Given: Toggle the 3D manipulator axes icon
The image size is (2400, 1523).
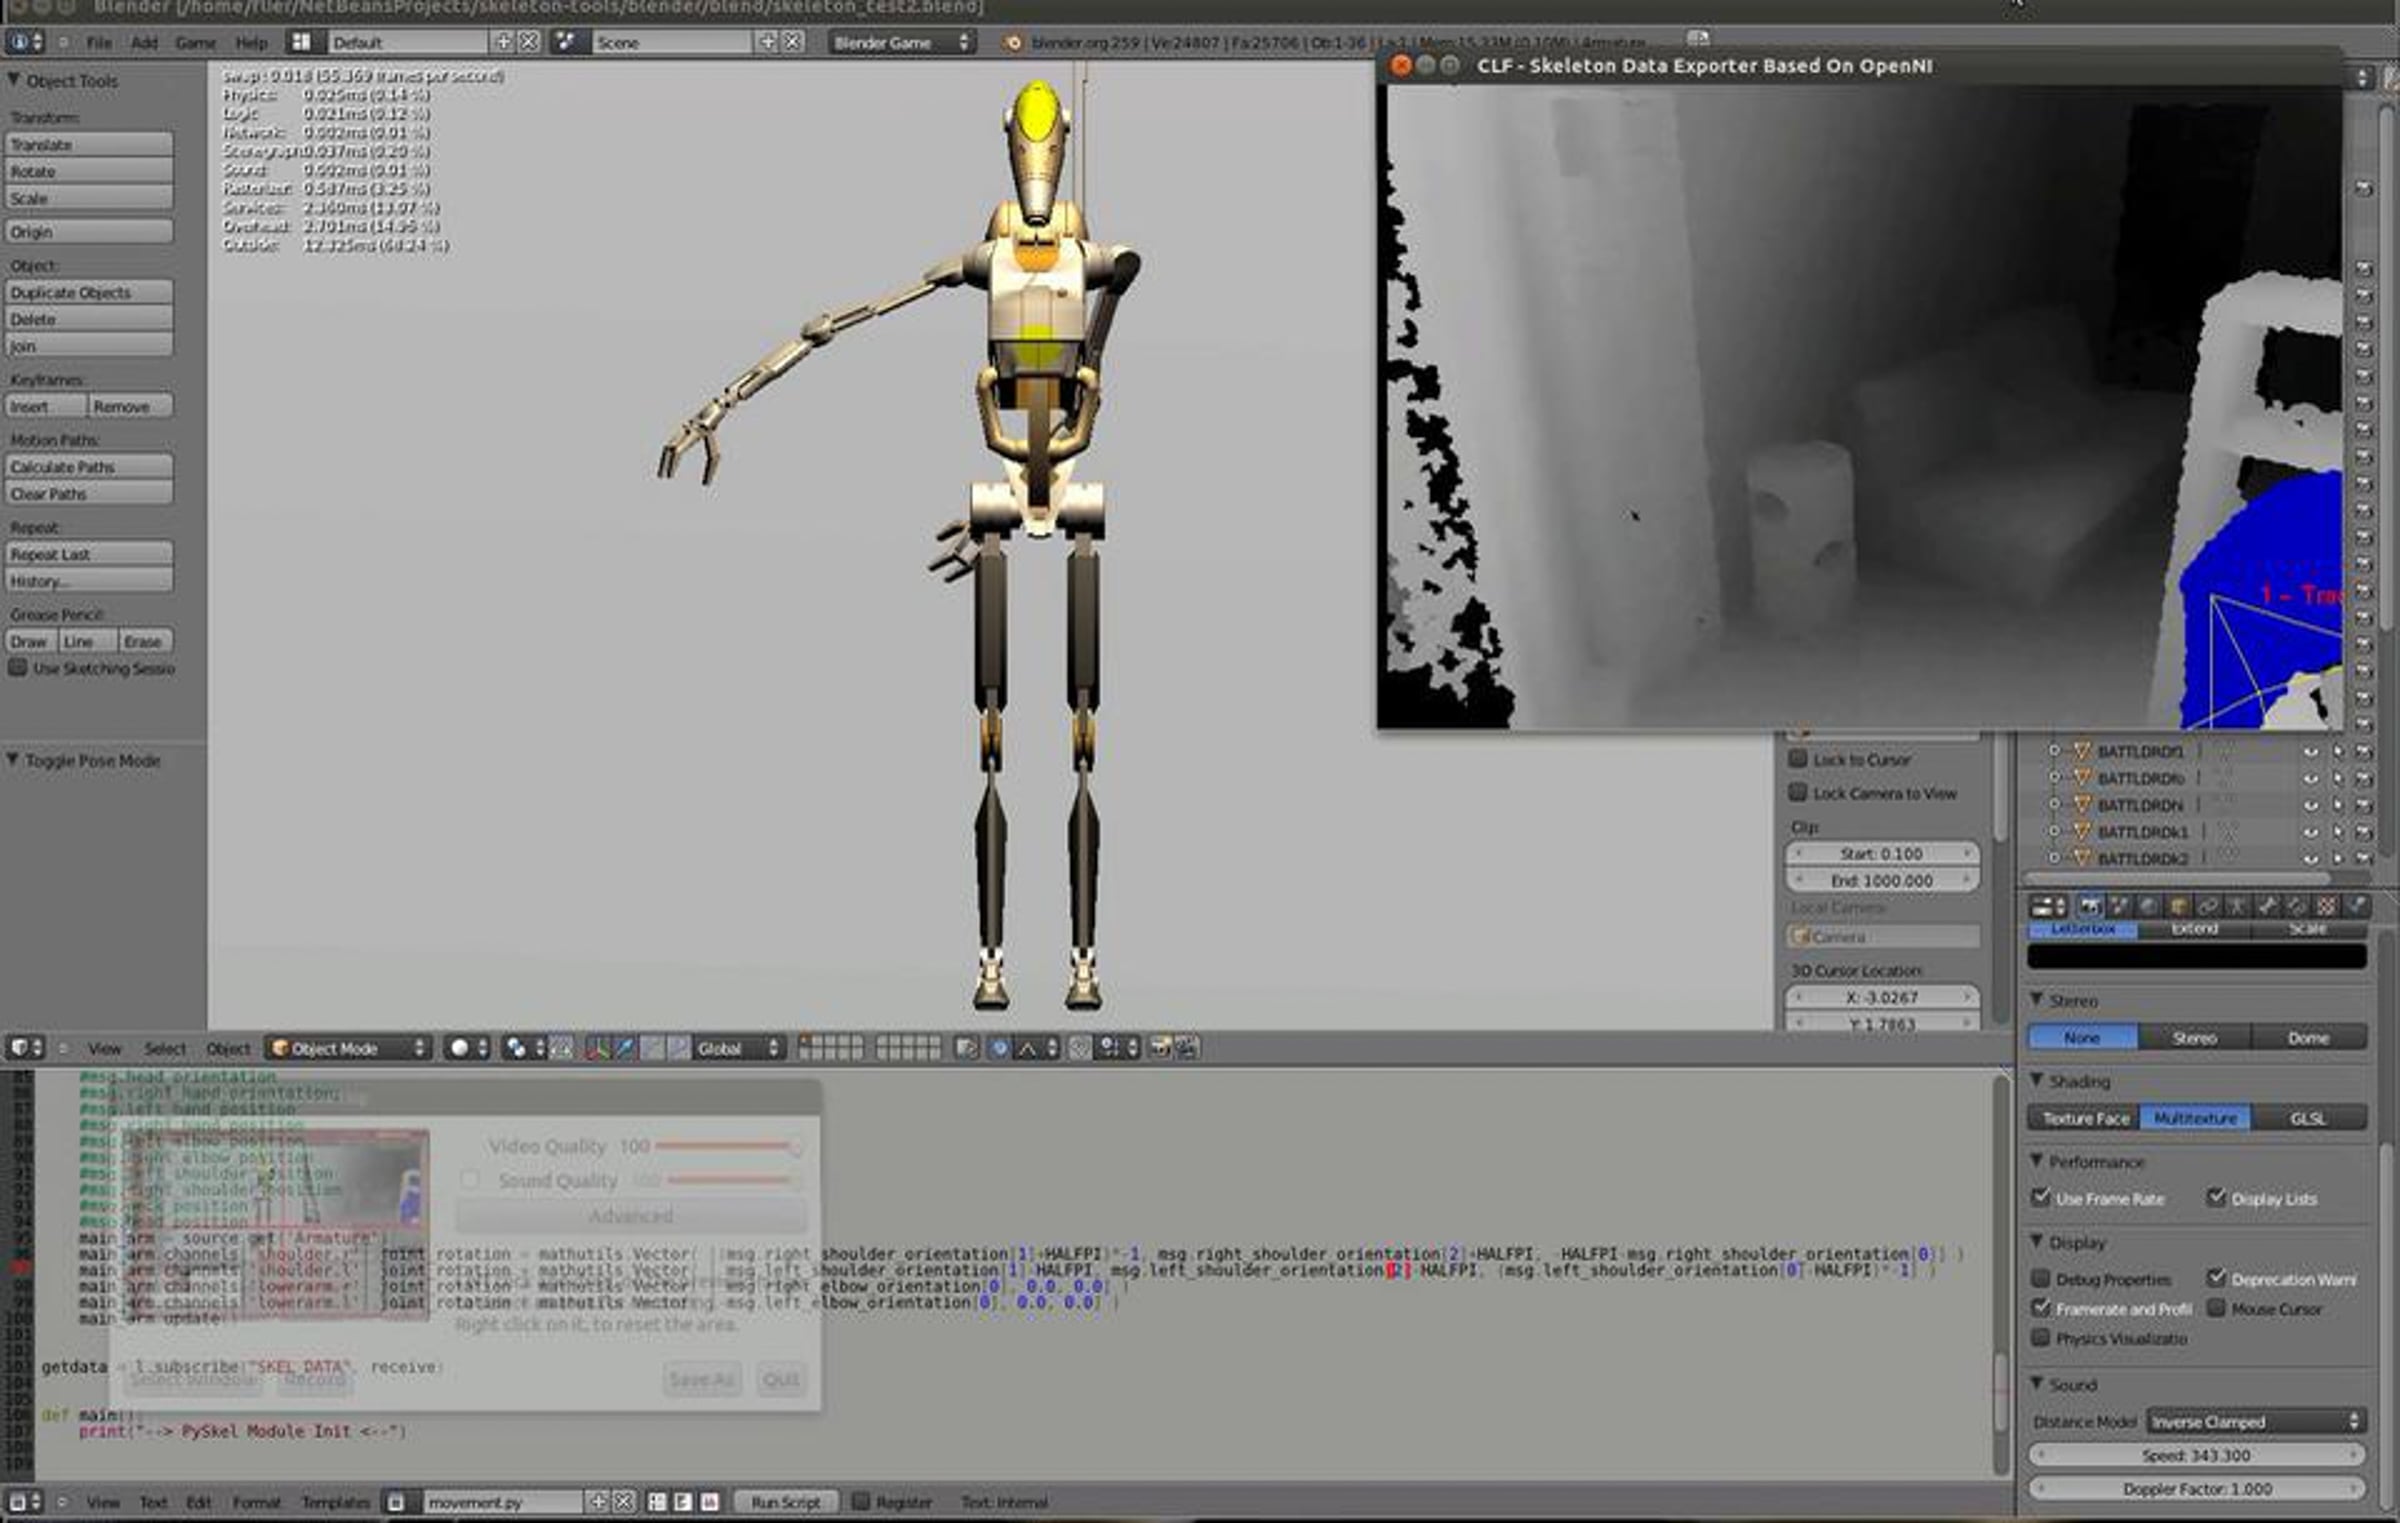Looking at the screenshot, I should click(598, 1048).
